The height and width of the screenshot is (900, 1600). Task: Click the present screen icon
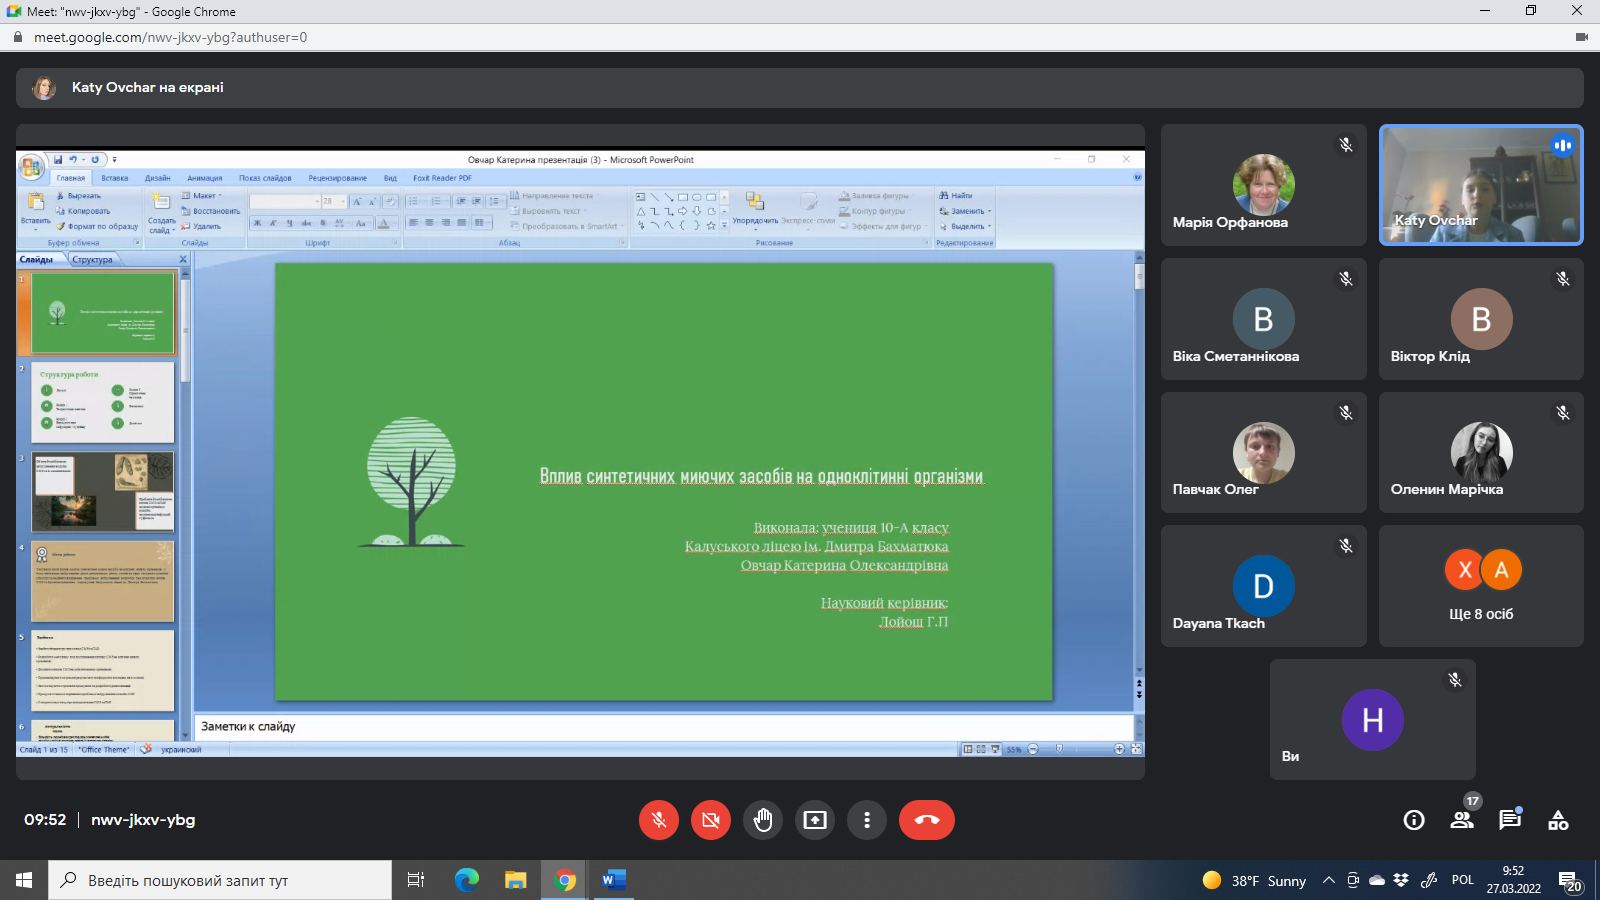pos(815,820)
